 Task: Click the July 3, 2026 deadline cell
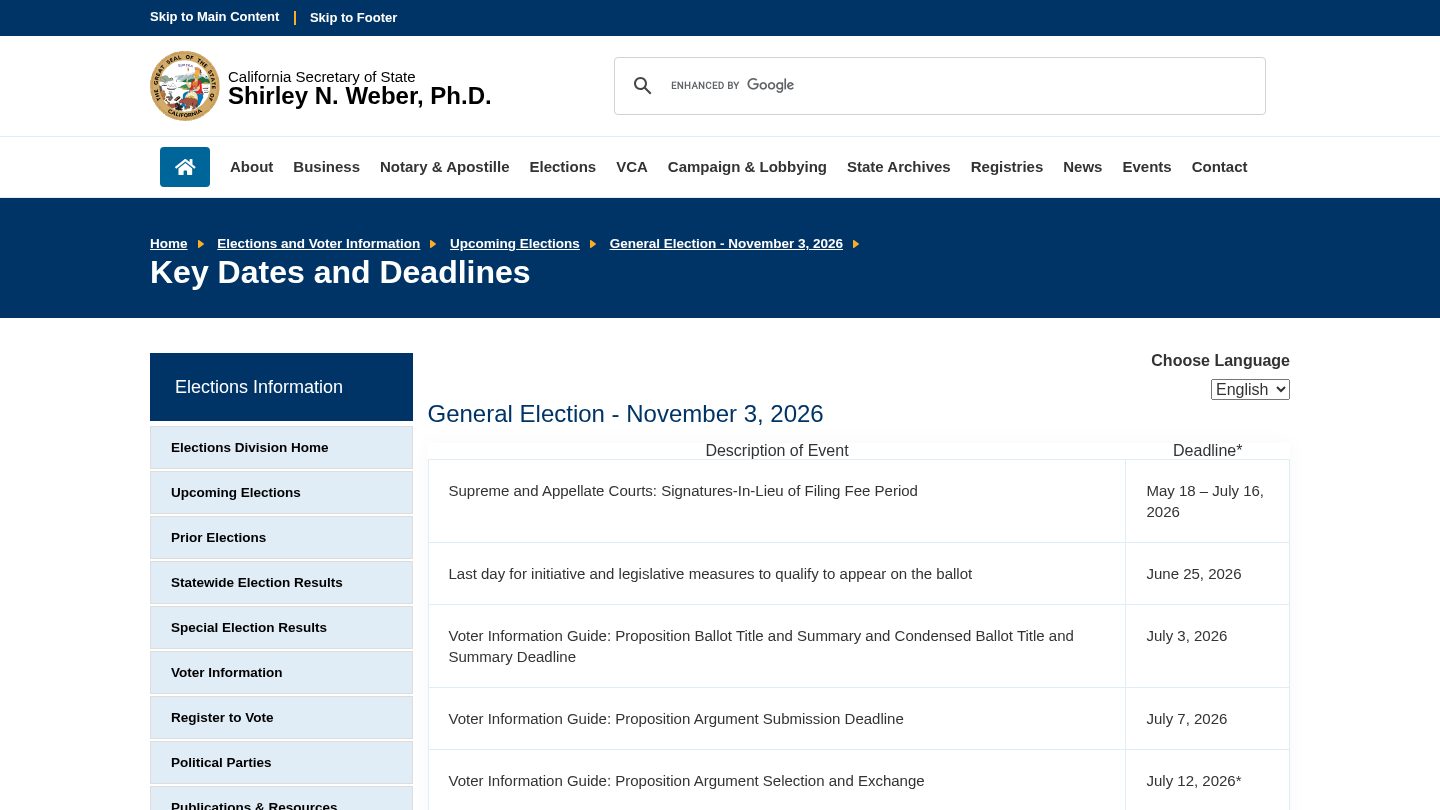click(1207, 646)
